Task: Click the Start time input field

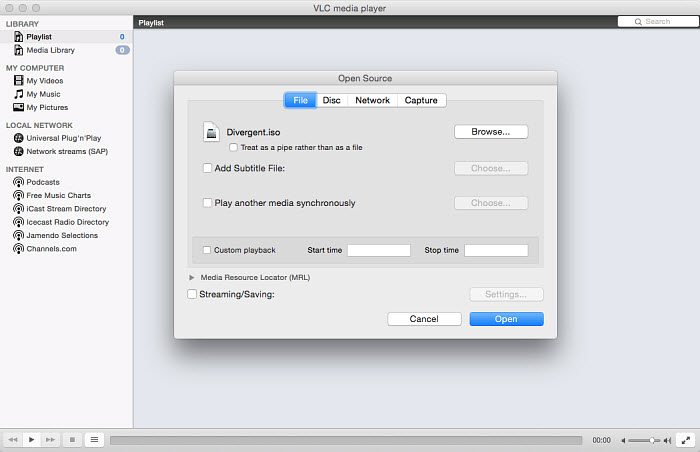Action: (379, 250)
